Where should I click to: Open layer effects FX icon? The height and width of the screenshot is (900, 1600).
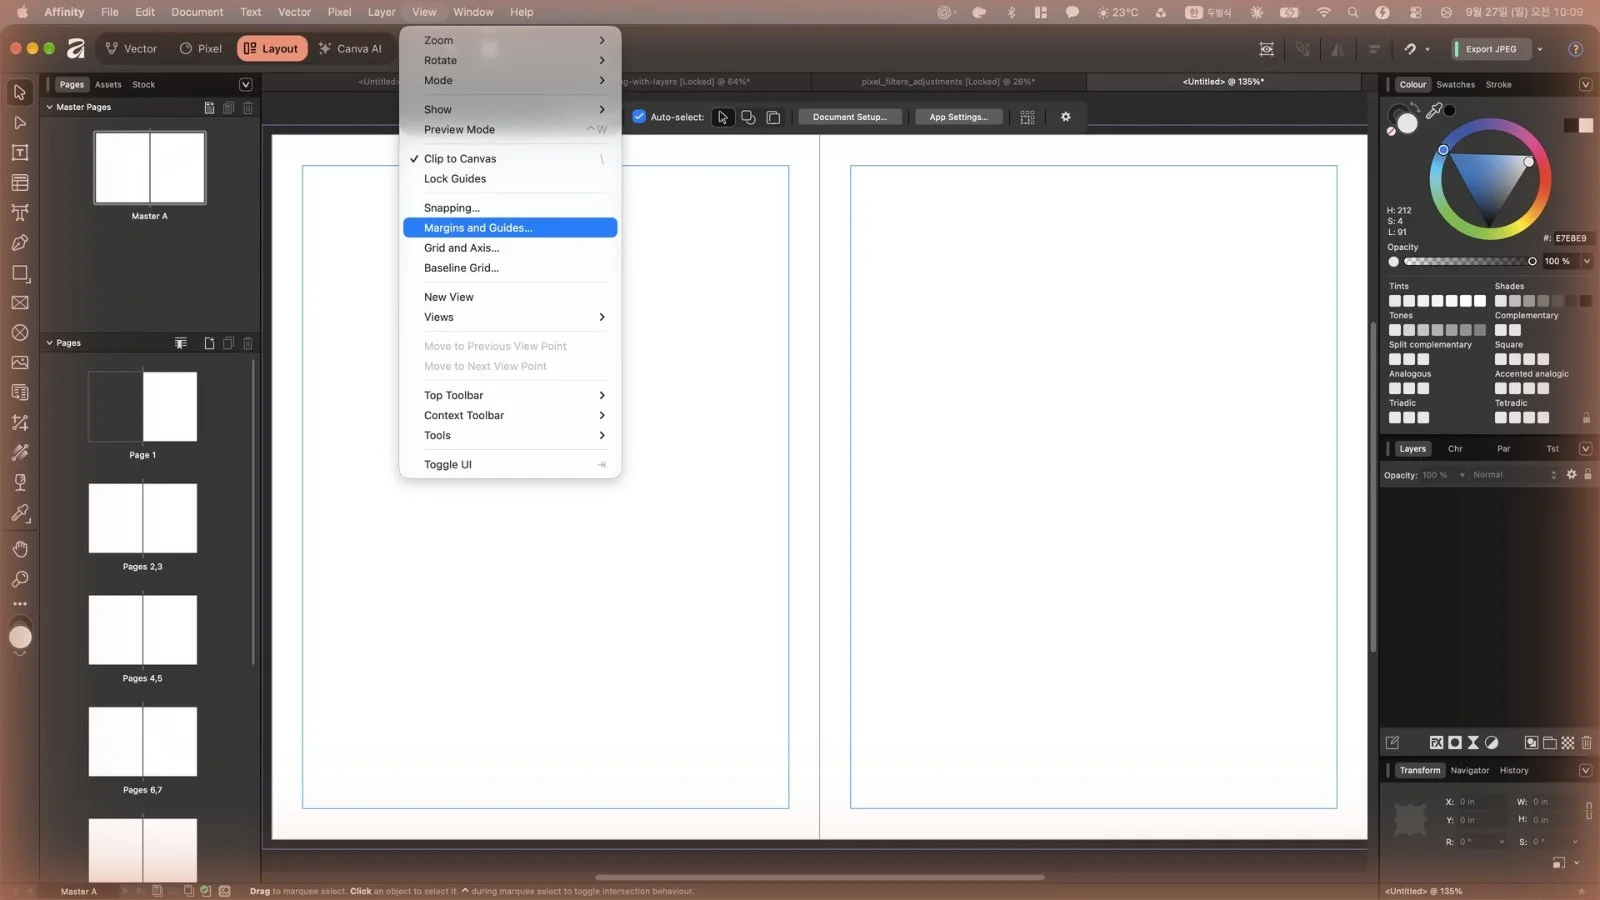[1436, 743]
